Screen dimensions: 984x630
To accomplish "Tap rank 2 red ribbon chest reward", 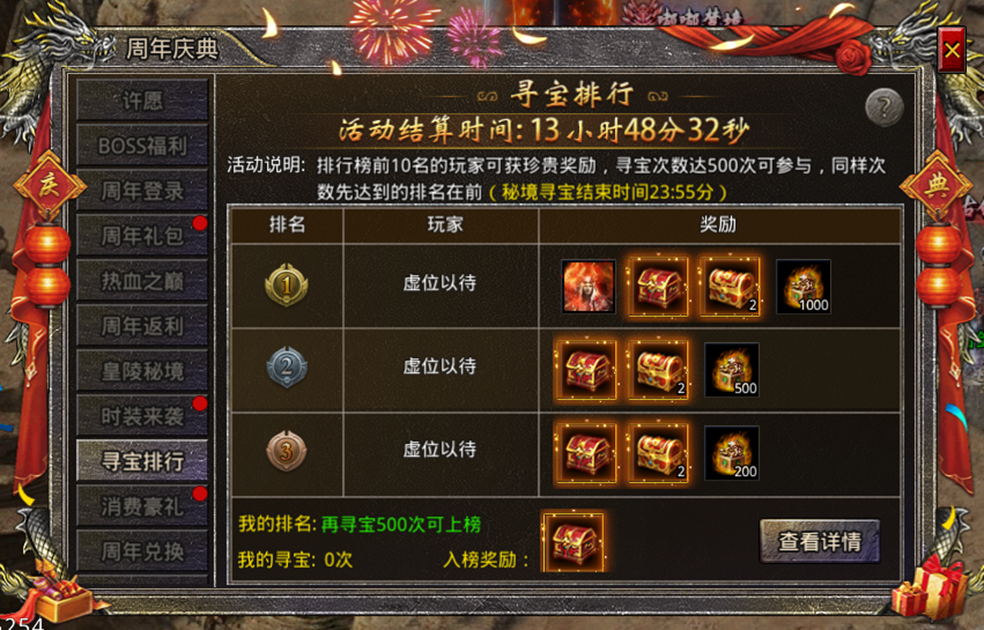I will tap(586, 370).
